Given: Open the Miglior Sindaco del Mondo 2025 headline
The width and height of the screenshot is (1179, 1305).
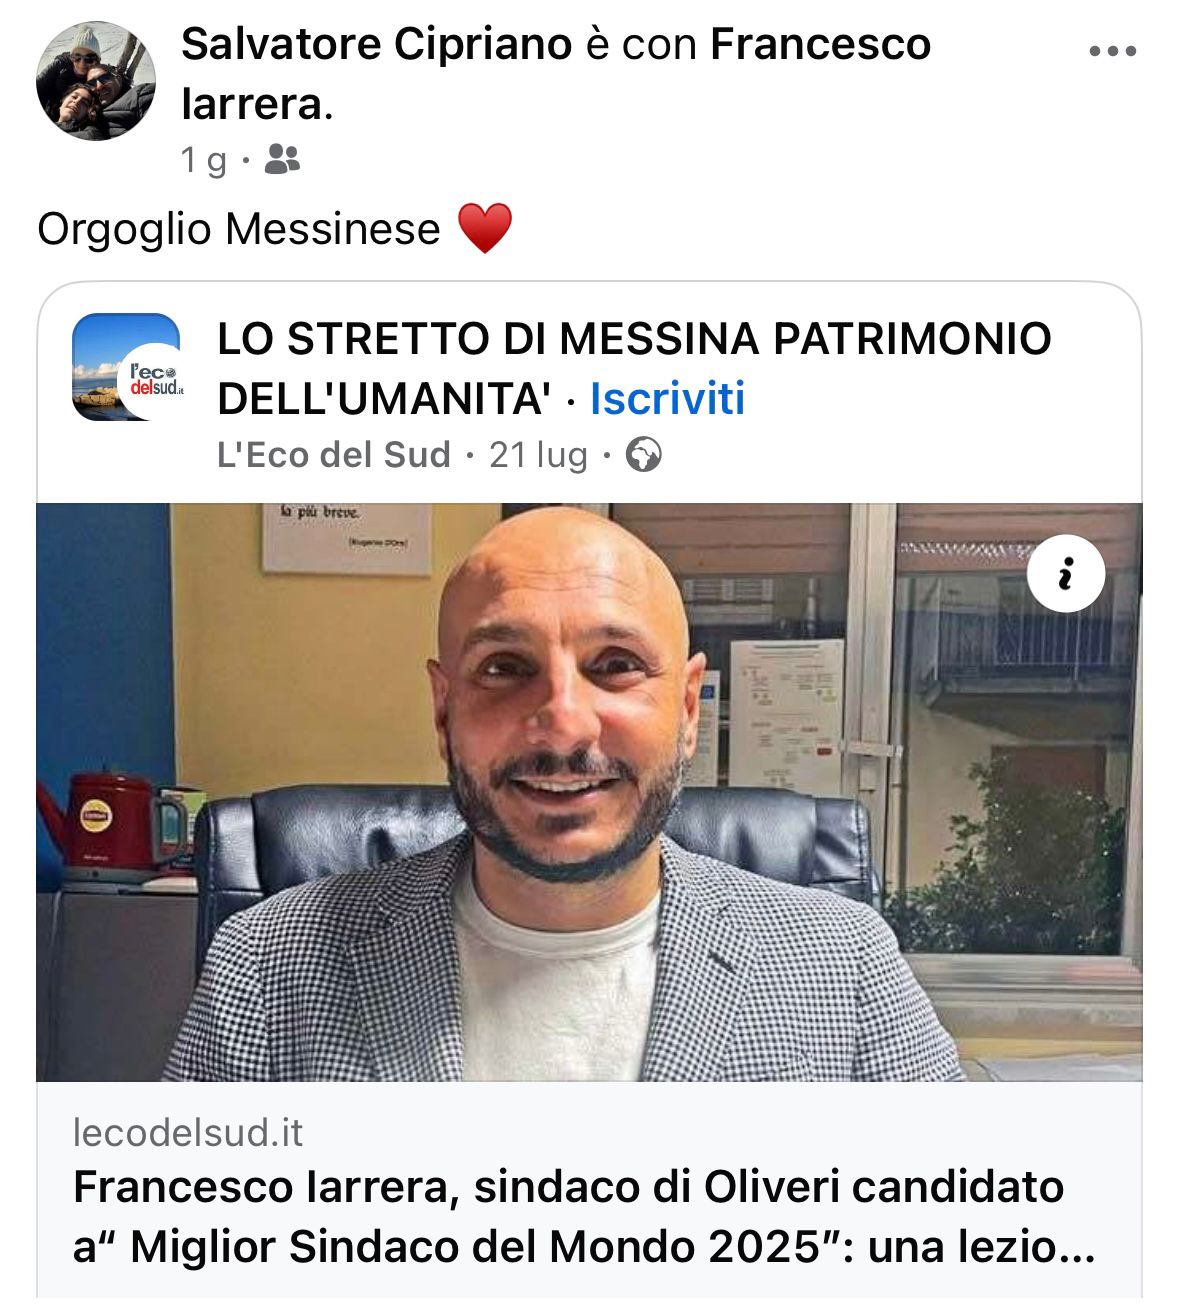Looking at the screenshot, I should pyautogui.click(x=584, y=1217).
